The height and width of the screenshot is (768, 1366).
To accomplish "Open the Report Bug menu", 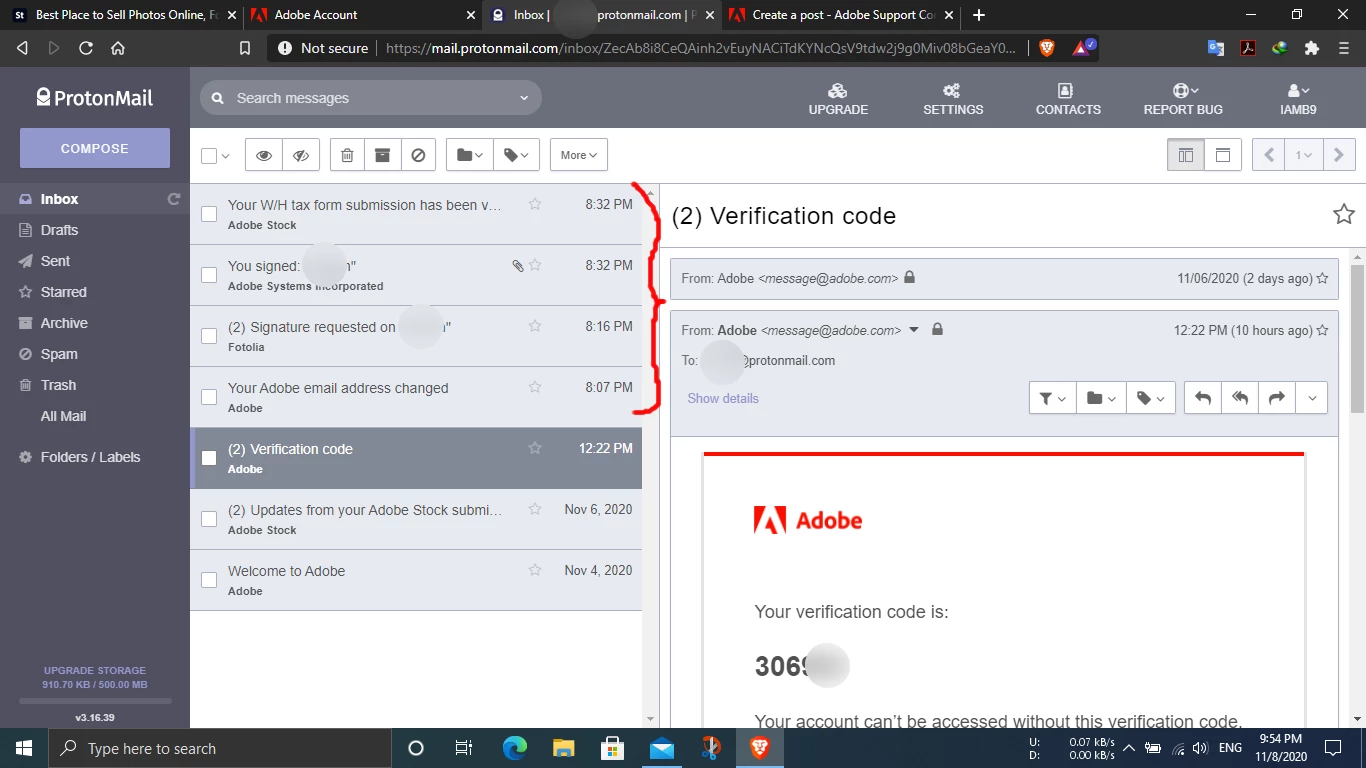I will point(1183,99).
